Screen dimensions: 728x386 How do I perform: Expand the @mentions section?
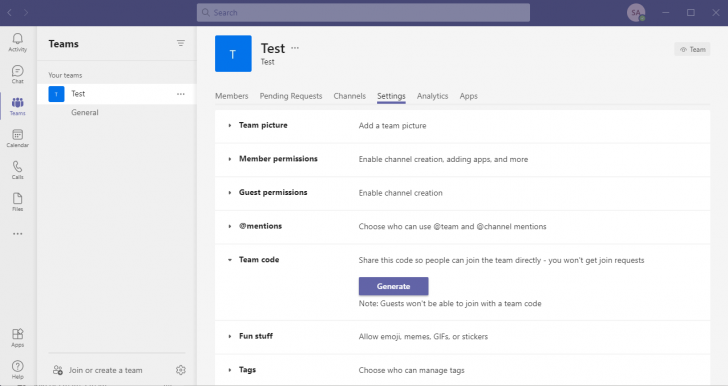[x=230, y=226]
